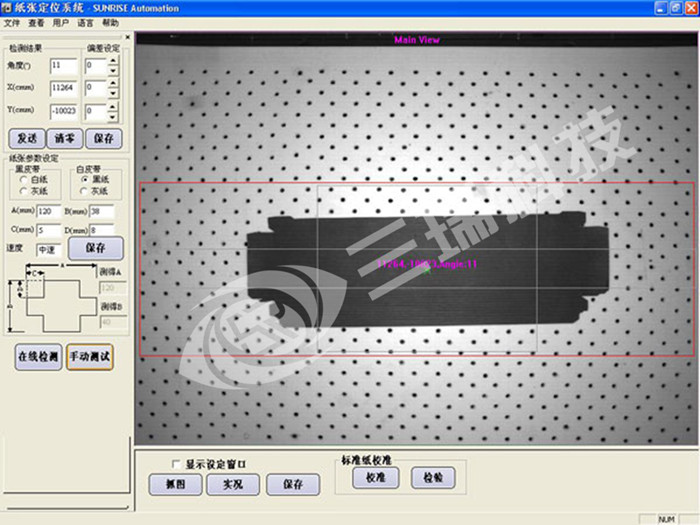Click the D(mm) input field
The width and height of the screenshot is (700, 525).
[x=102, y=230]
